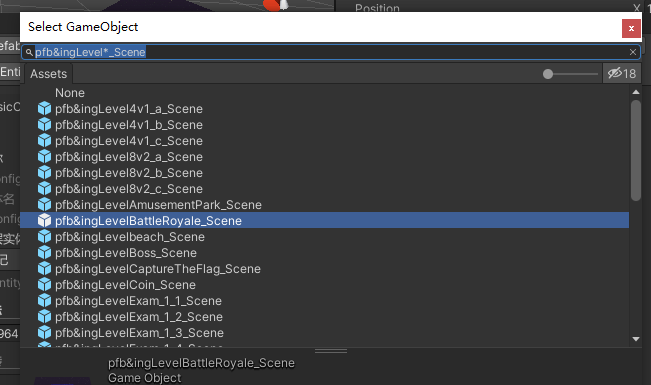This screenshot has width=651, height=385.
Task: Clear the search field with X icon
Action: coord(633,52)
